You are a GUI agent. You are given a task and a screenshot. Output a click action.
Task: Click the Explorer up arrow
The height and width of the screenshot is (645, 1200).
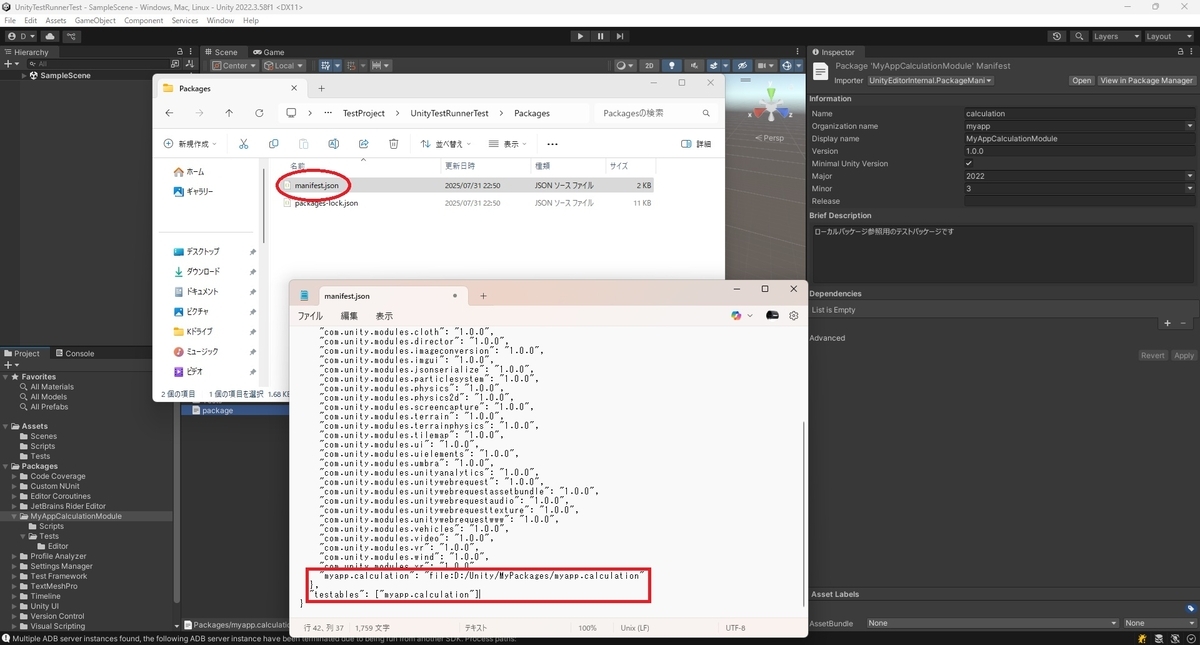[x=229, y=113]
